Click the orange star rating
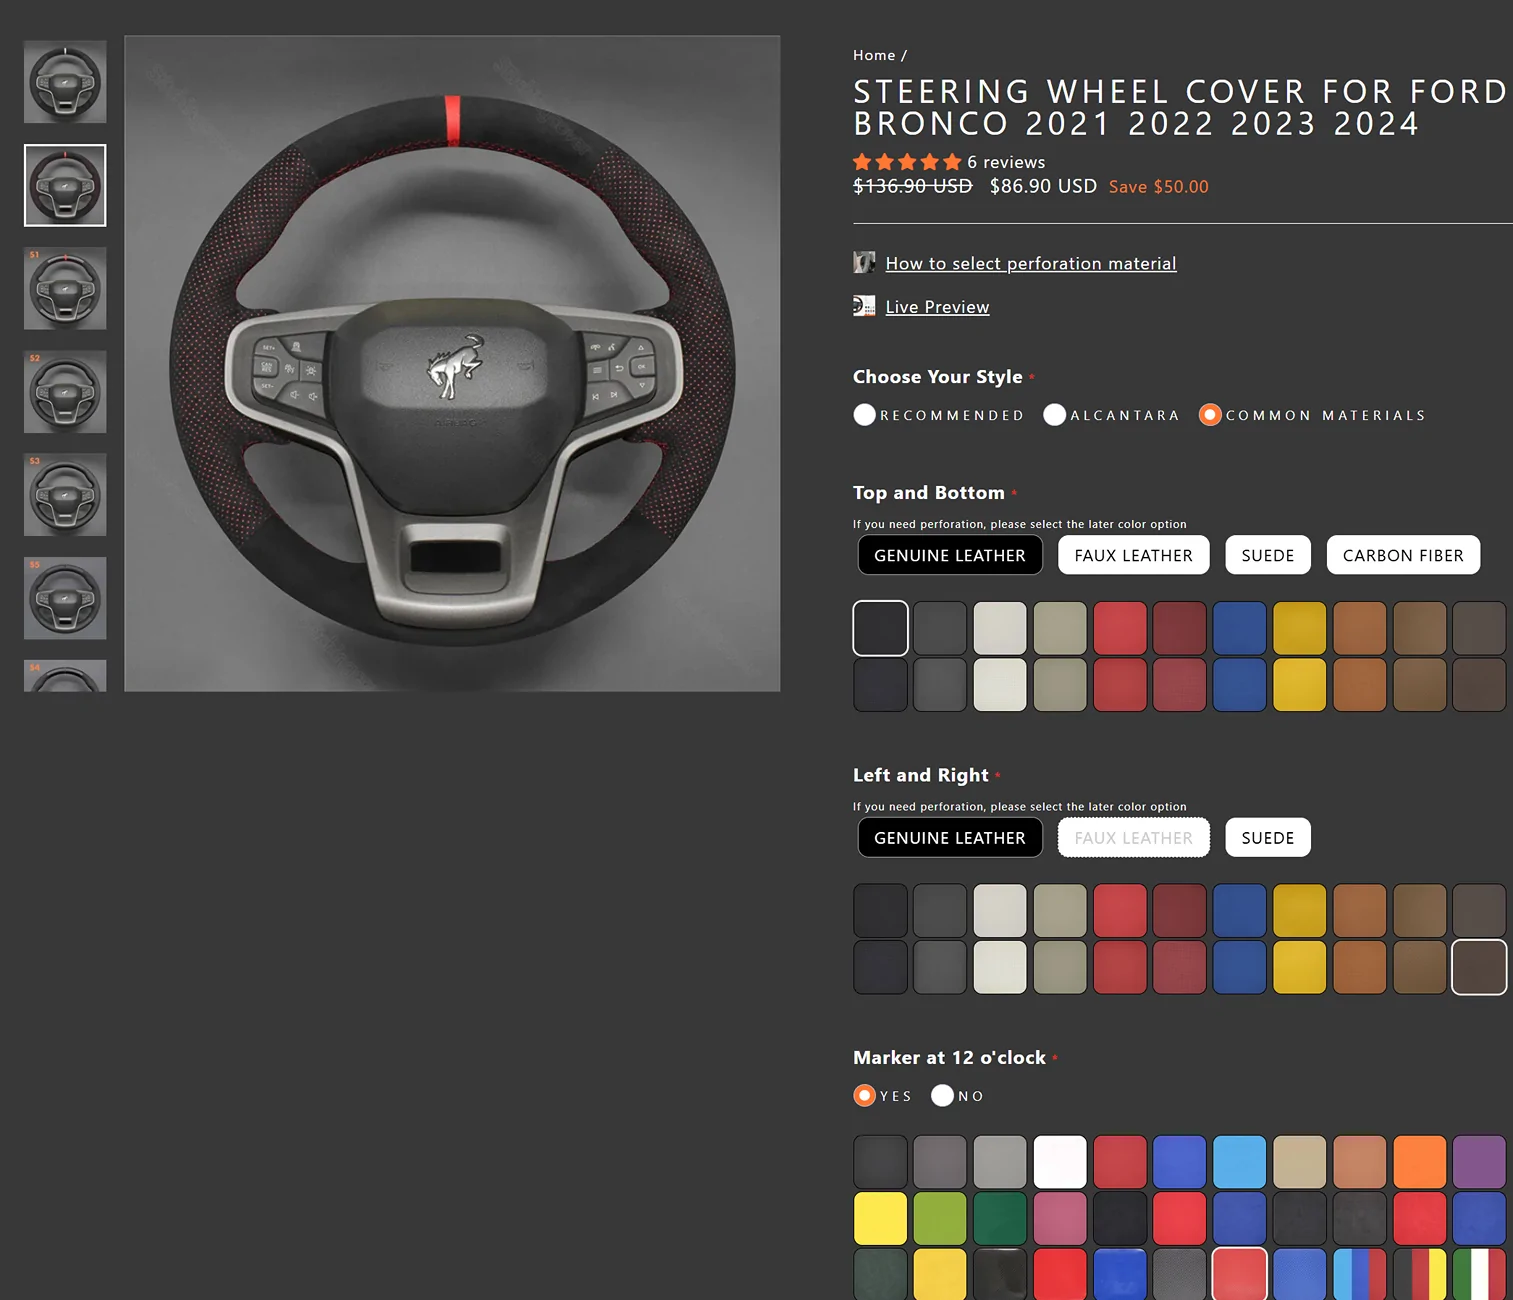This screenshot has height=1300, width=1513. tap(907, 162)
